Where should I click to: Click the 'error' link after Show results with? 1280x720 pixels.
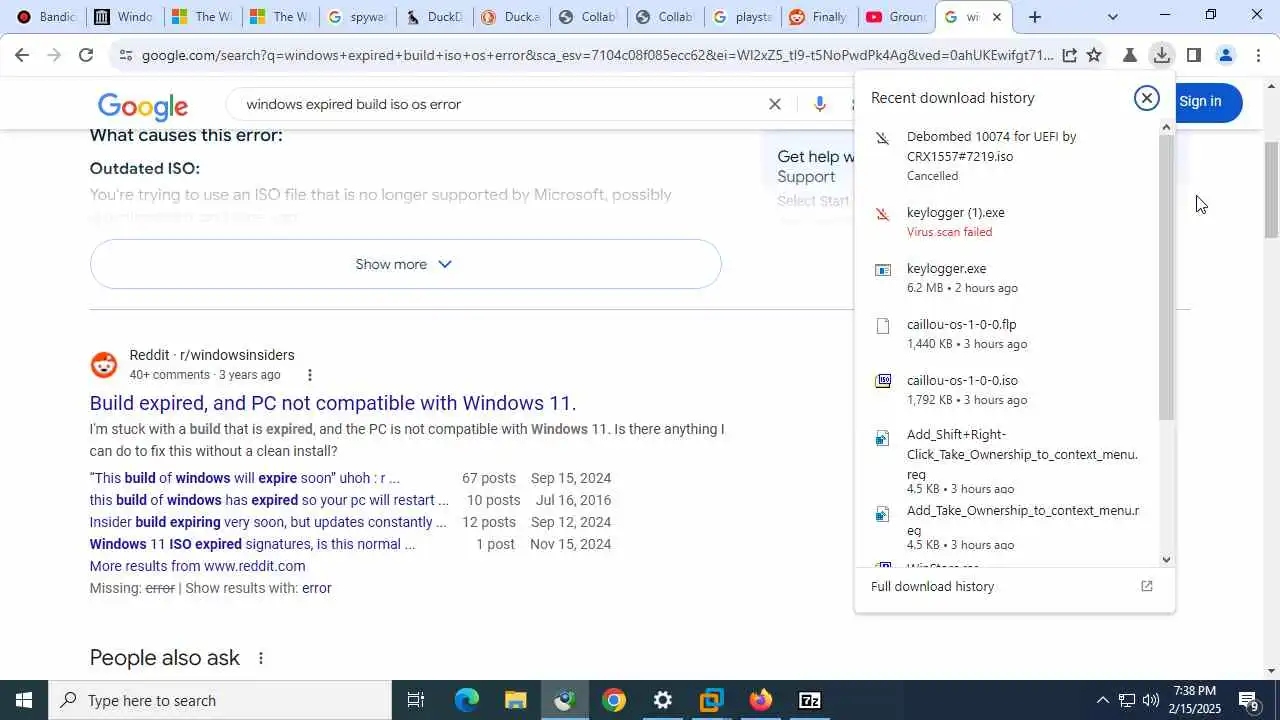tap(316, 588)
